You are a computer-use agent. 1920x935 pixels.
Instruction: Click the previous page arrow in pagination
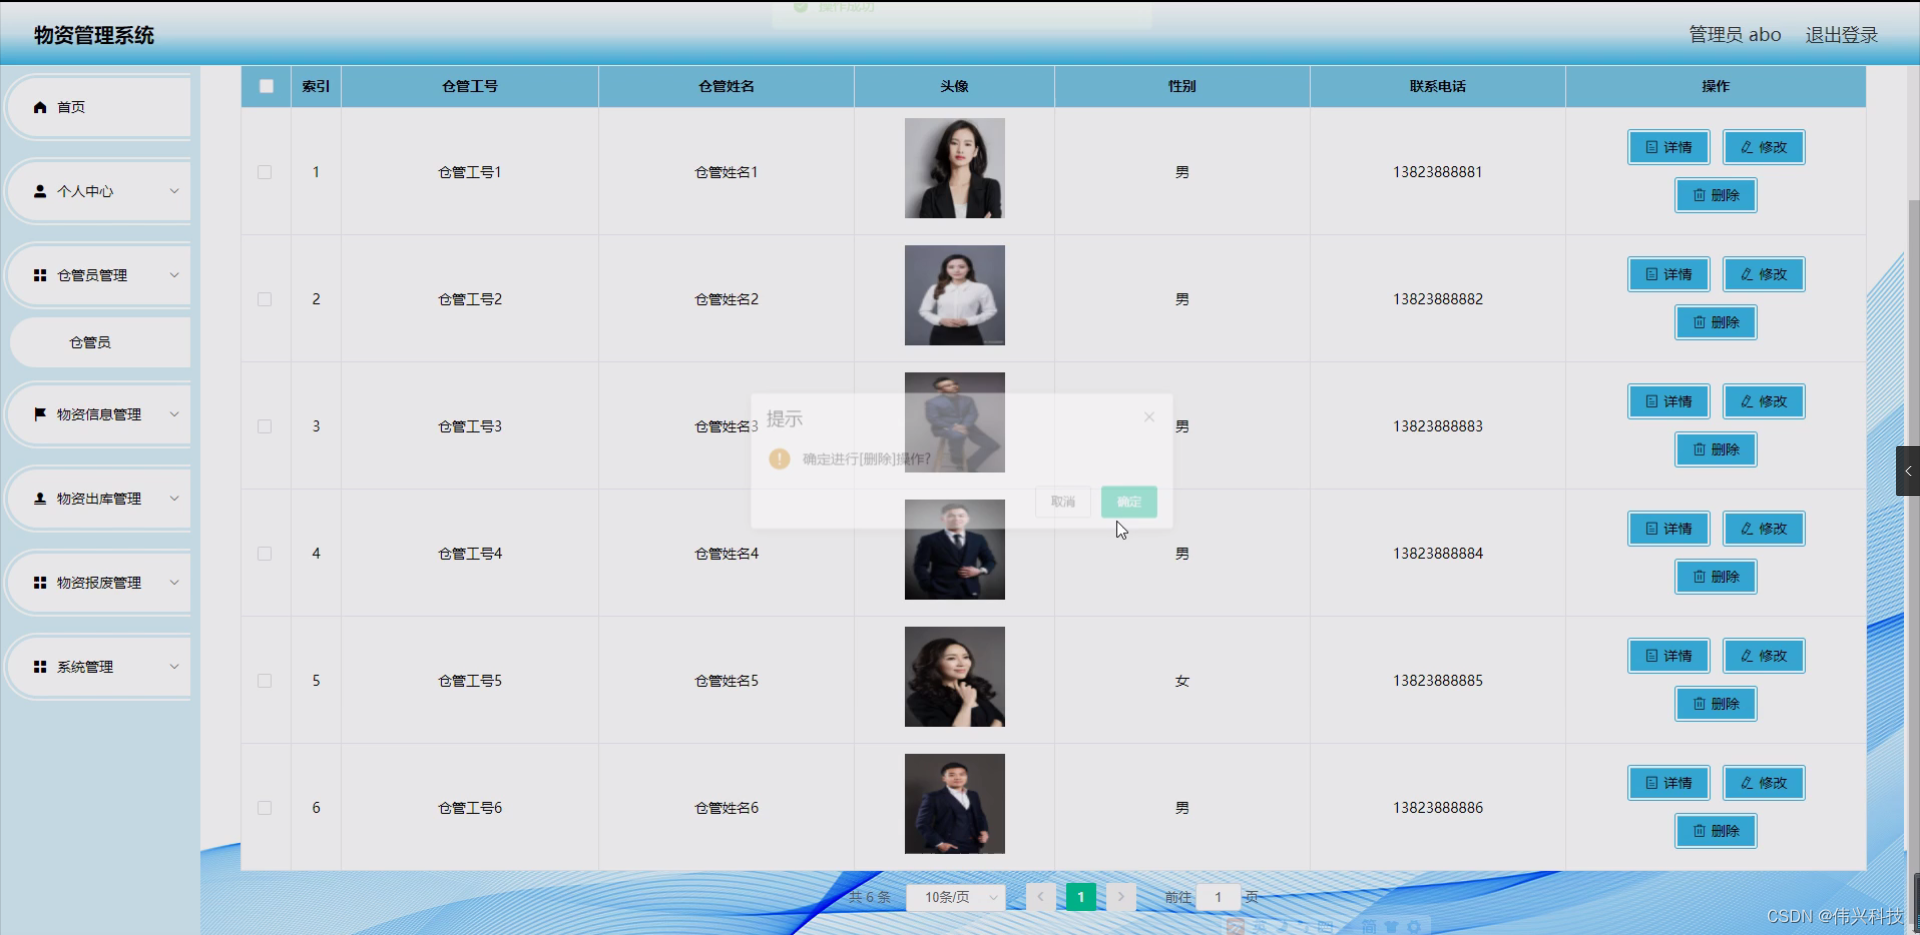click(x=1042, y=897)
